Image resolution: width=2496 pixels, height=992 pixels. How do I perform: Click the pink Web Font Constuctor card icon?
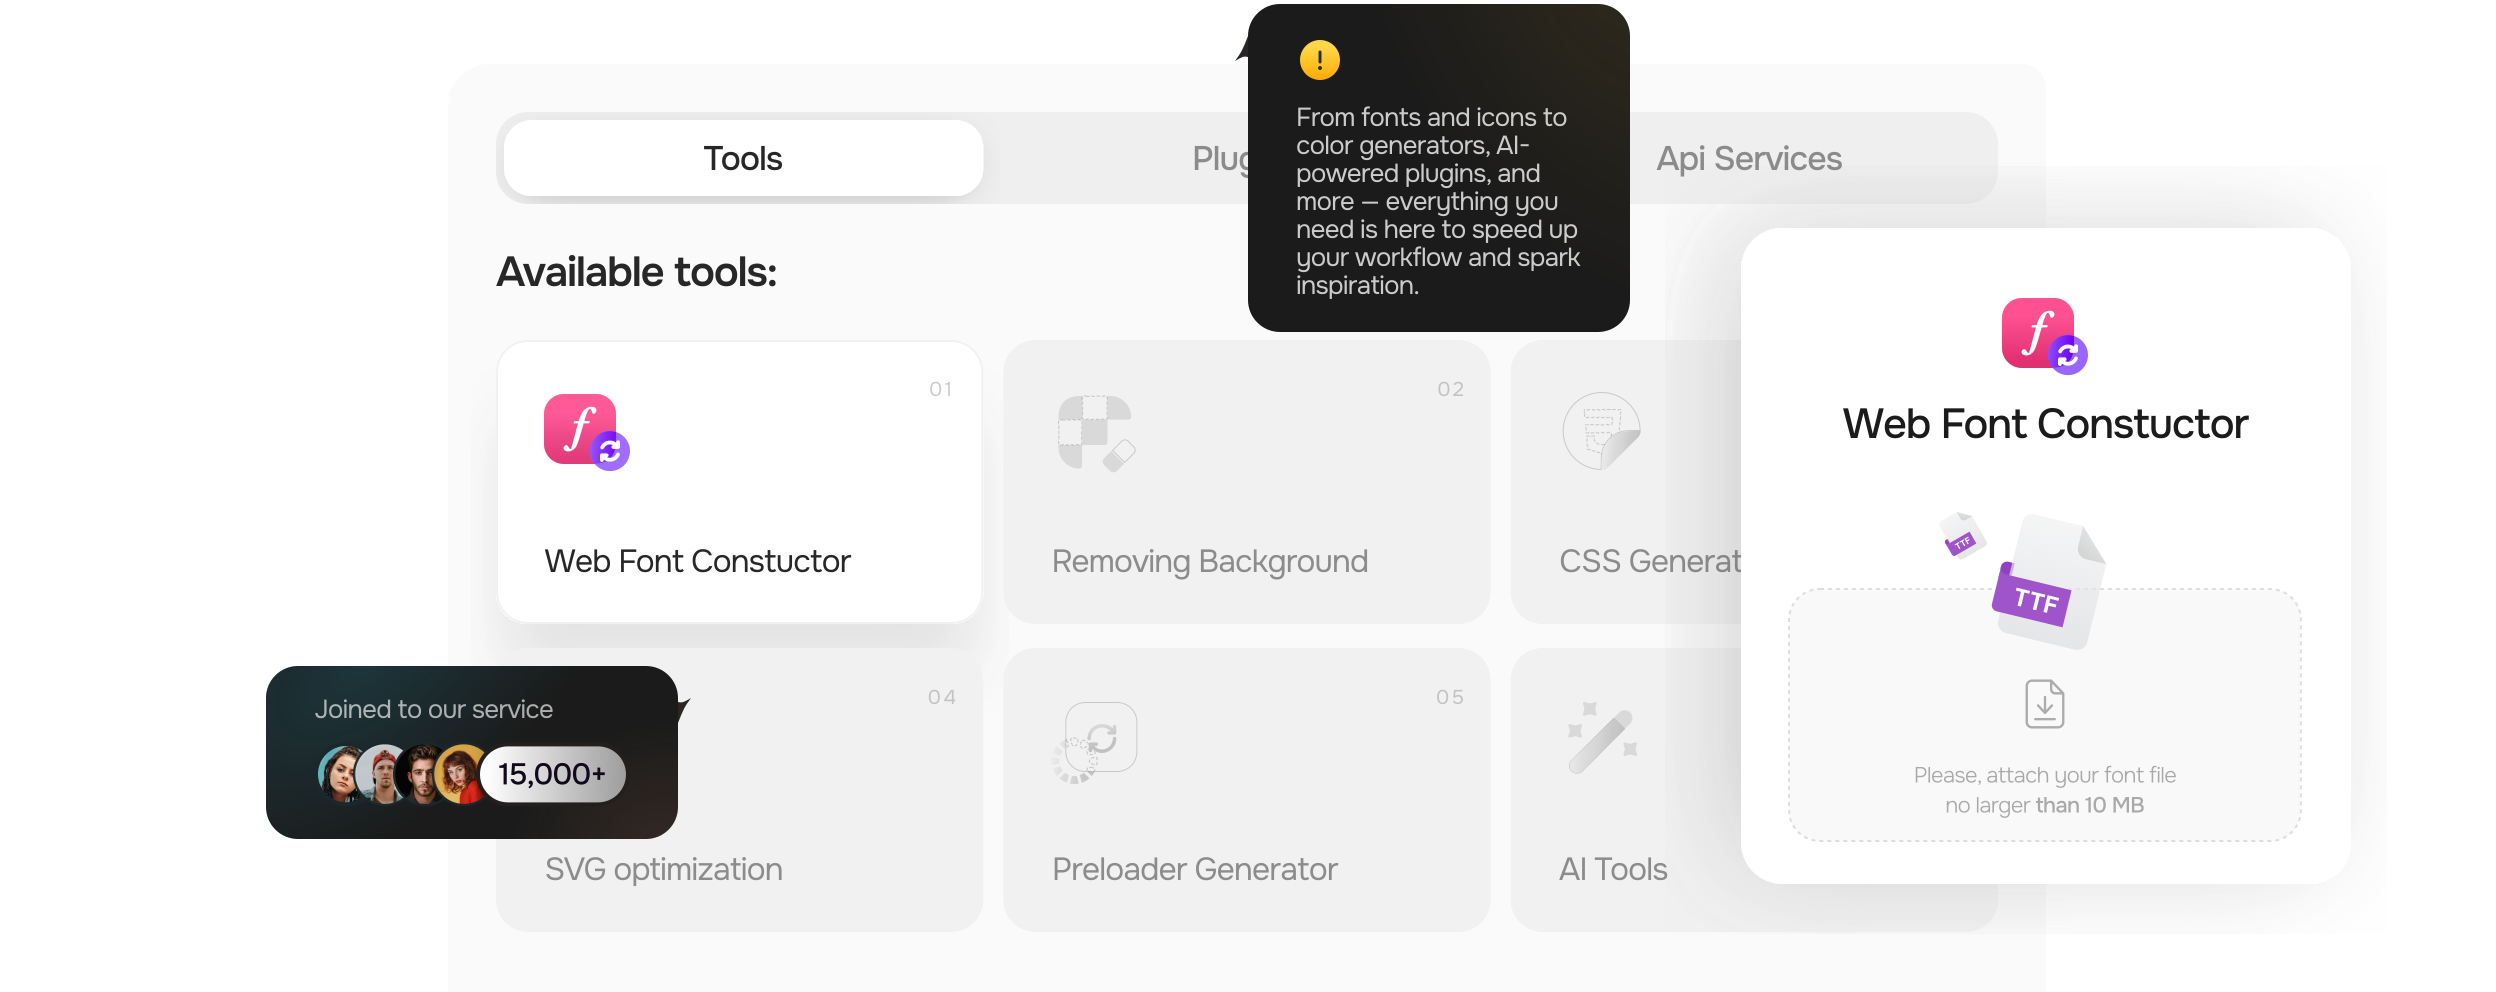(x=586, y=431)
